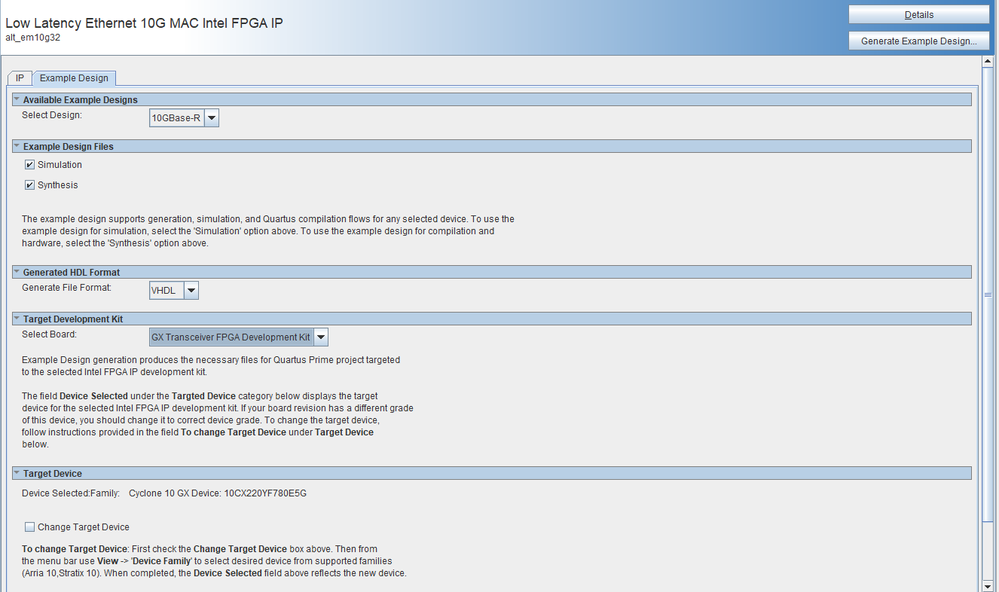Uncheck the Synthesis checkbox
Image resolution: width=999 pixels, height=592 pixels.
click(x=29, y=185)
